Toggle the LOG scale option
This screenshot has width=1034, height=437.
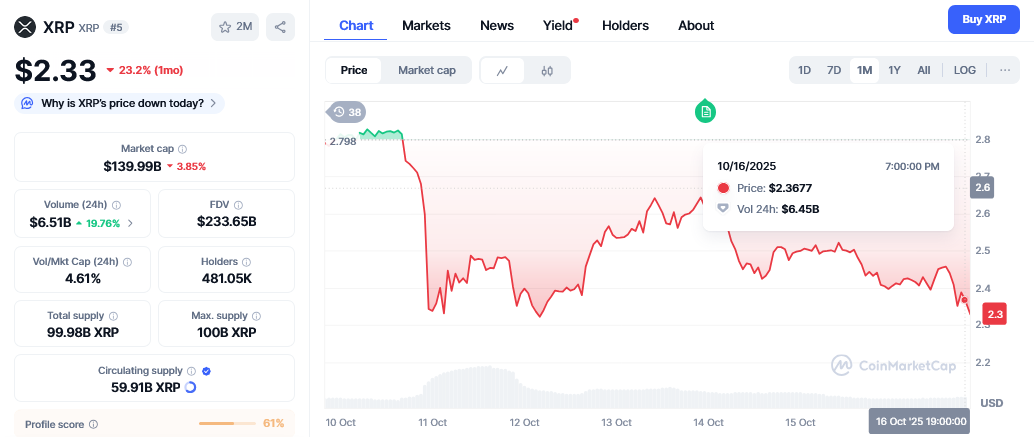pyautogui.click(x=965, y=70)
